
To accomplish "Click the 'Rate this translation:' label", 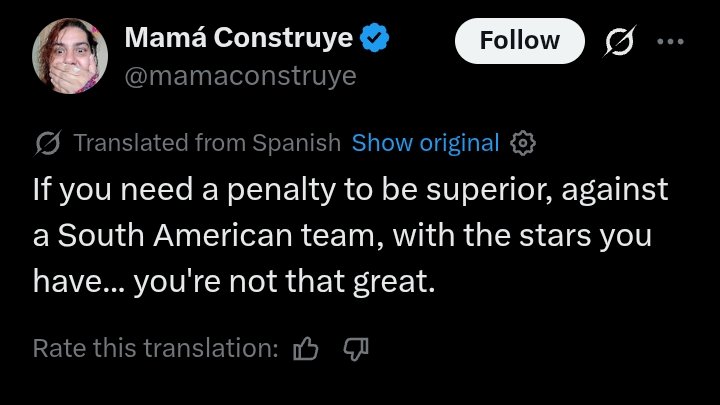I will tap(156, 348).
